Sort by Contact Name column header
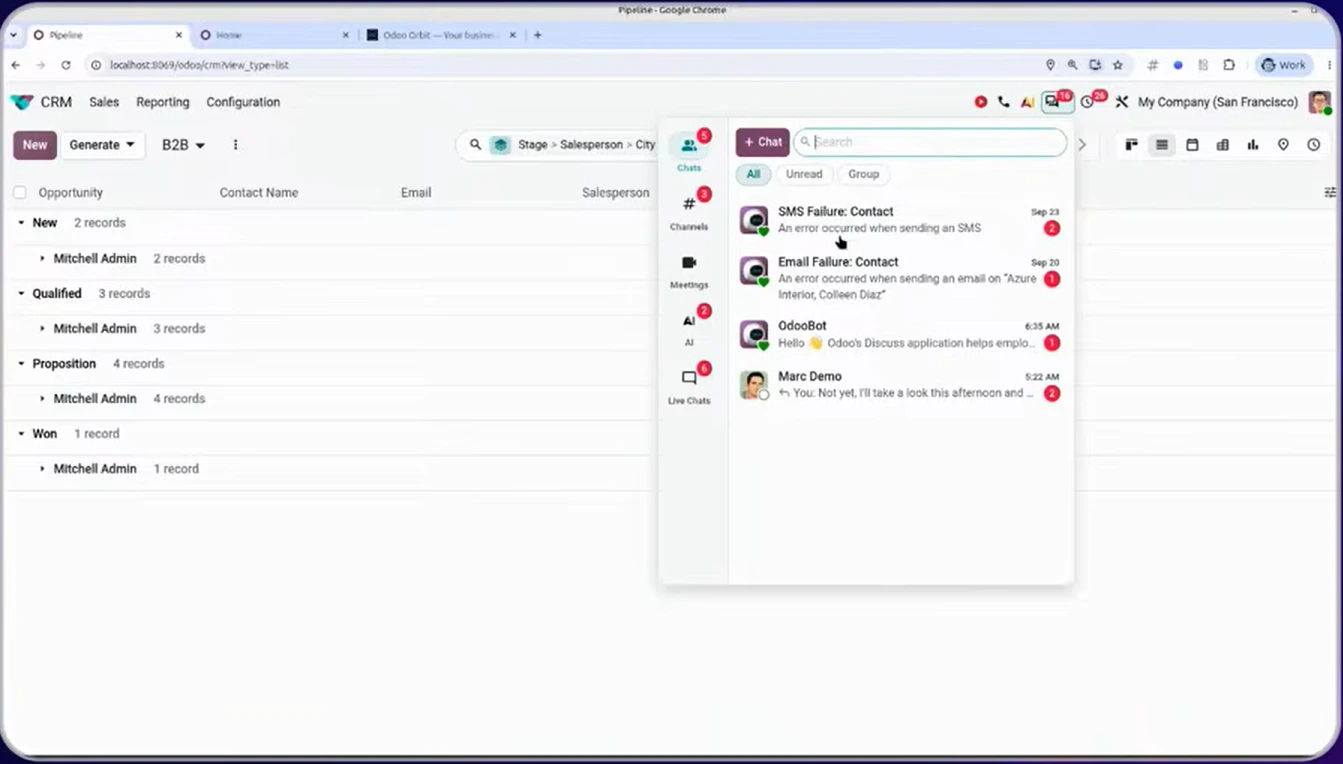The height and width of the screenshot is (764, 1343). point(259,193)
